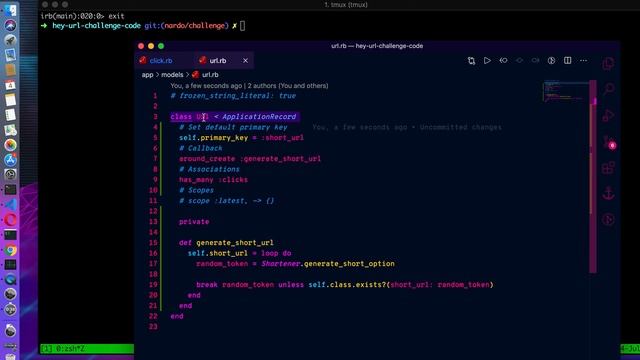Click 'self.primary_key' on line 5

point(213,138)
